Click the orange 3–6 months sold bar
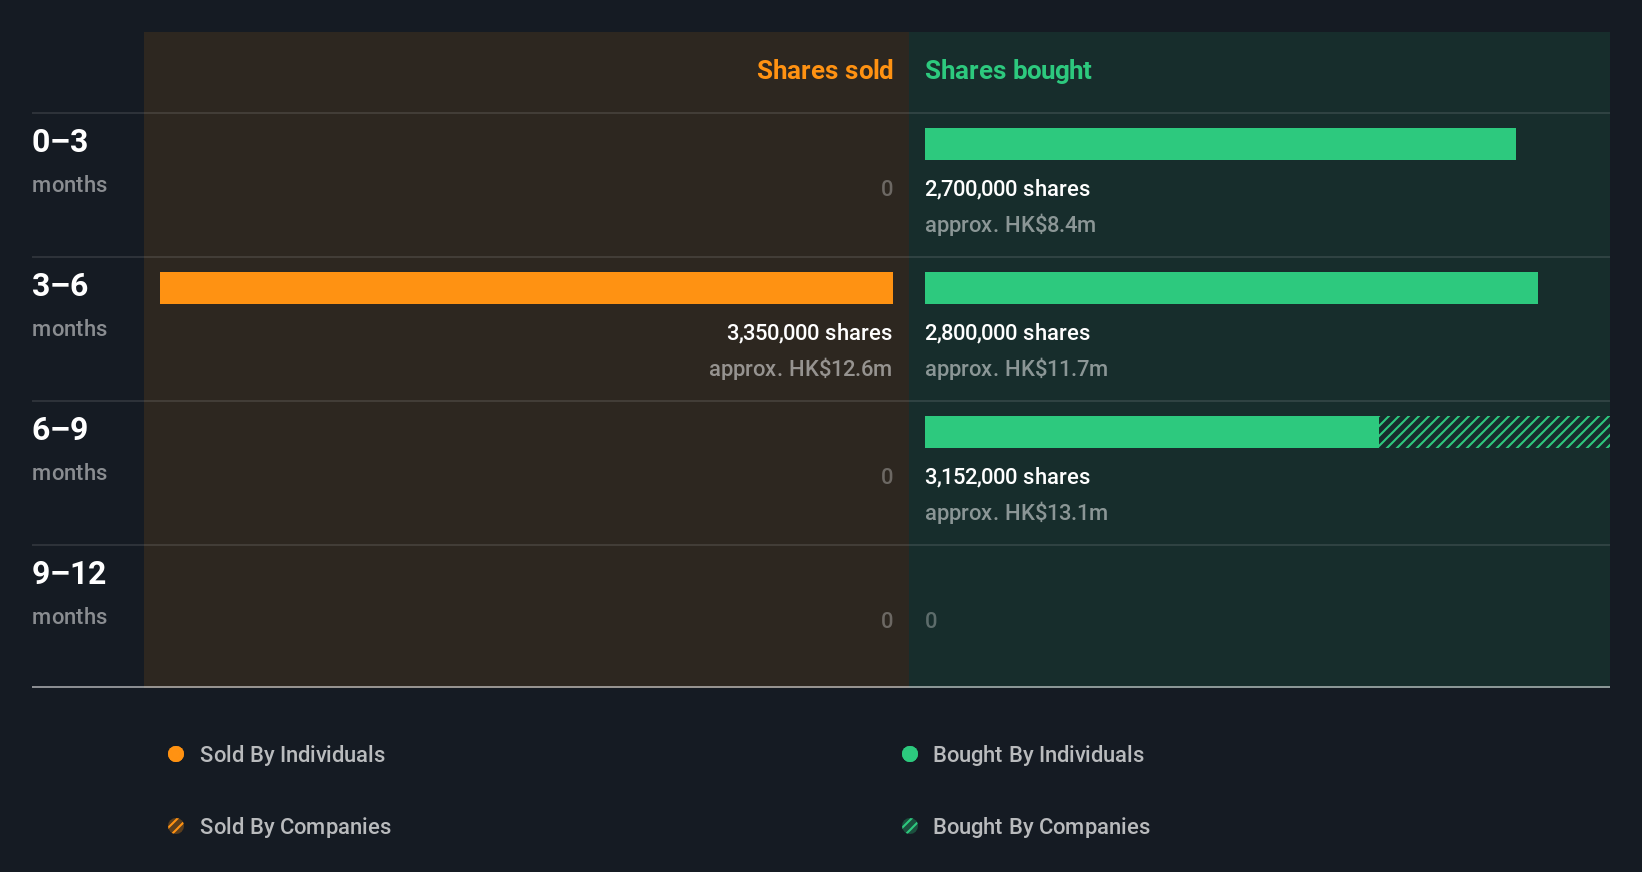The height and width of the screenshot is (872, 1642). [x=526, y=288]
